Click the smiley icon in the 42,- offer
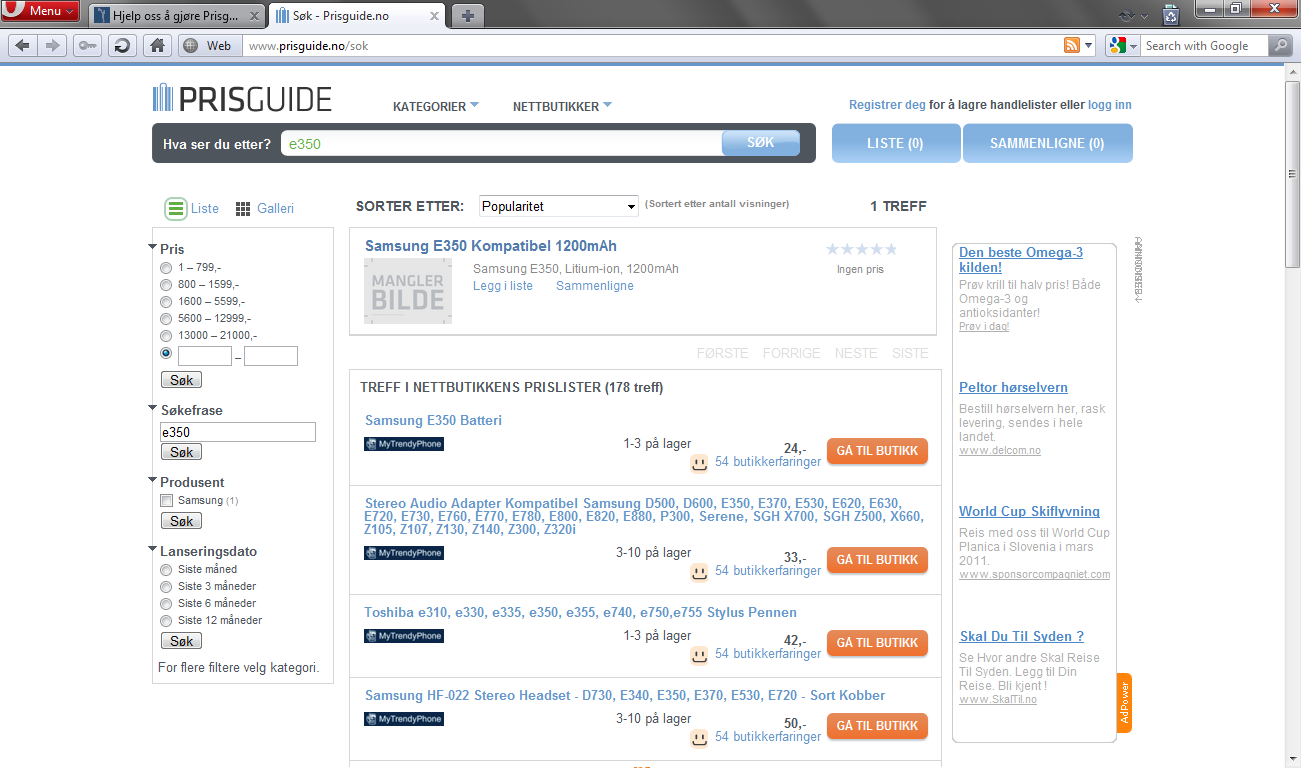Screen dimensions: 1301x768 pyautogui.click(x=699, y=655)
